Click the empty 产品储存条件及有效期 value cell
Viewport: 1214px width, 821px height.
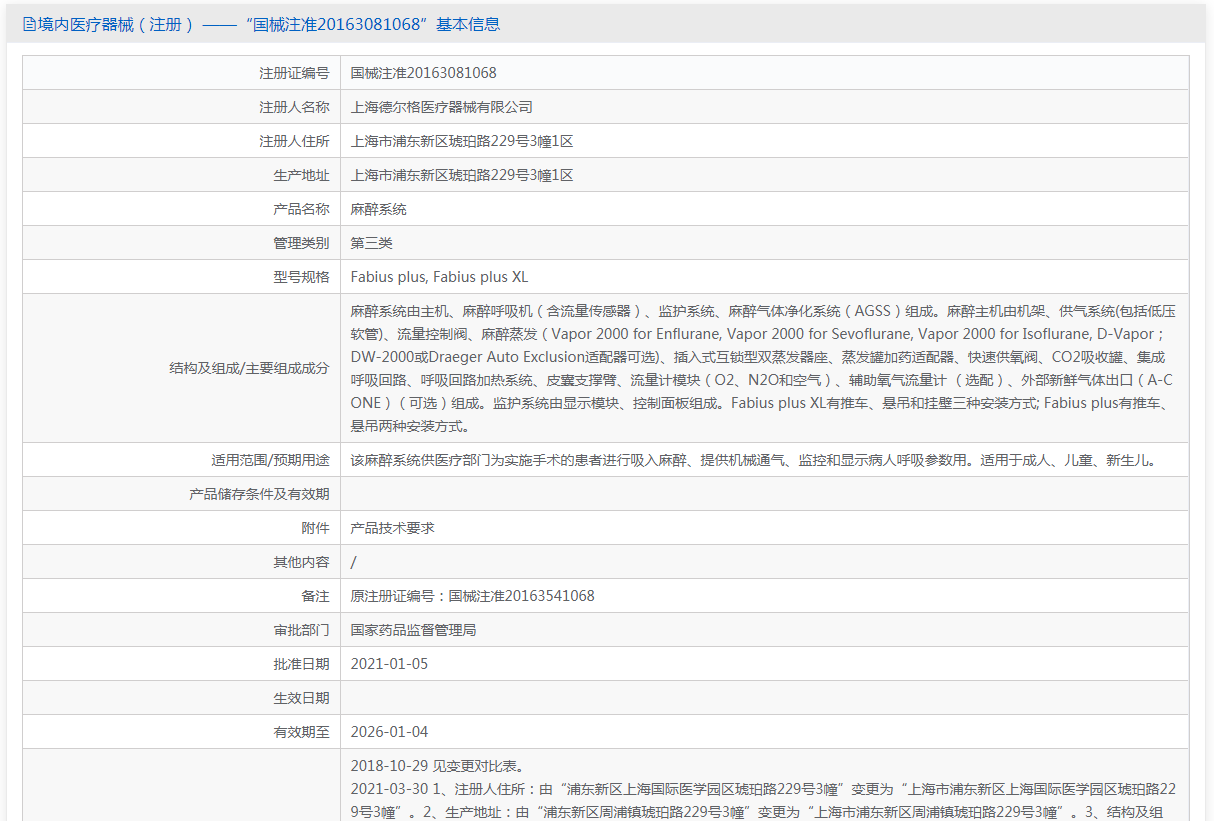[x=764, y=494]
